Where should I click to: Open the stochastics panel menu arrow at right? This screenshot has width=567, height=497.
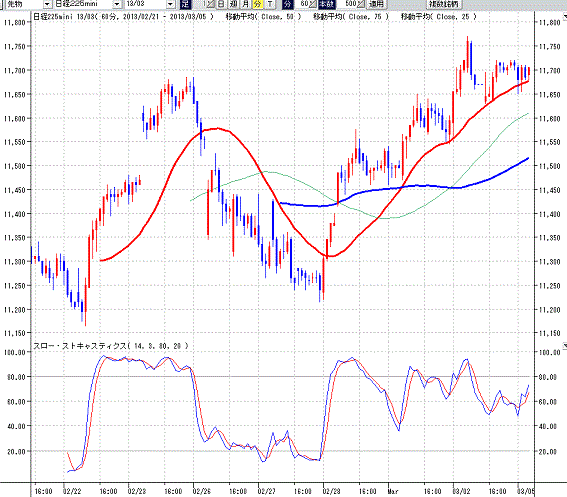tap(564, 346)
